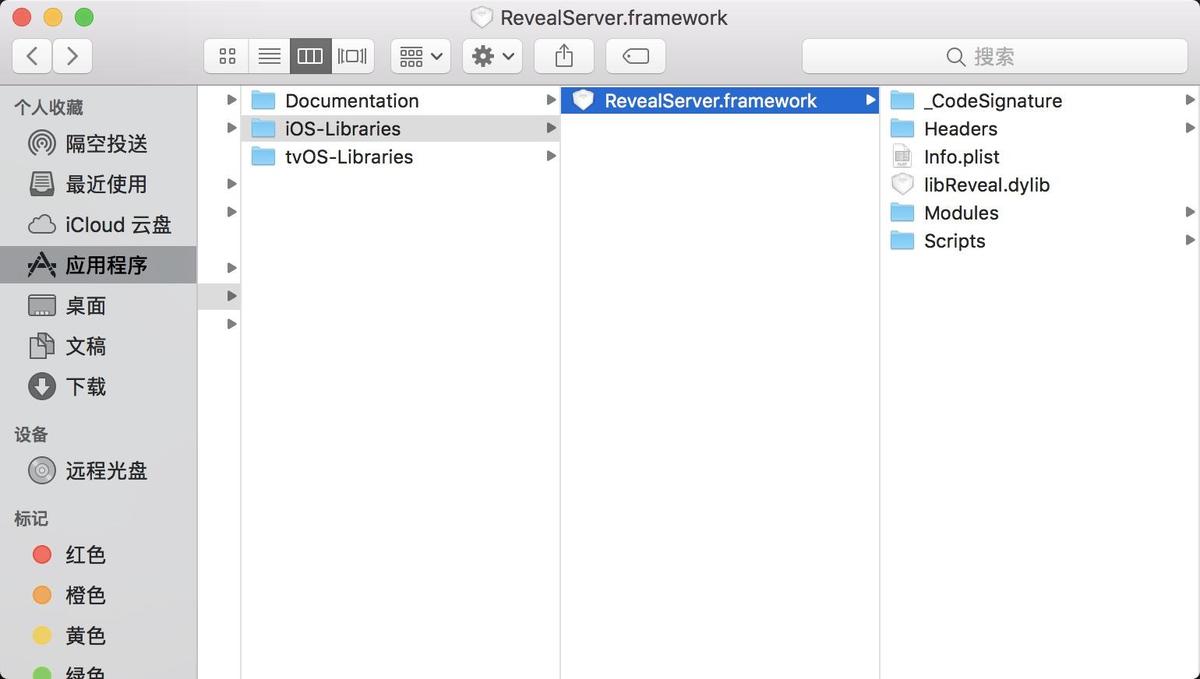This screenshot has height=679, width=1200.
Task: Switch to list view mode
Action: (x=269, y=57)
